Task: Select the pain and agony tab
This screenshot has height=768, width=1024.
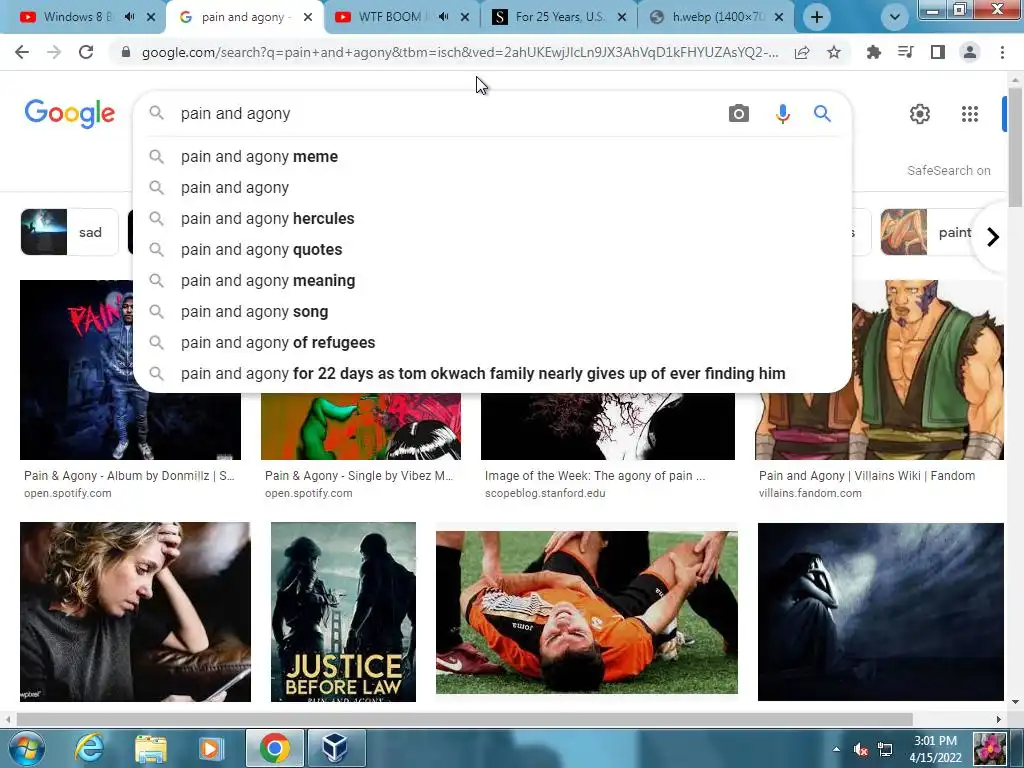Action: [x=246, y=17]
